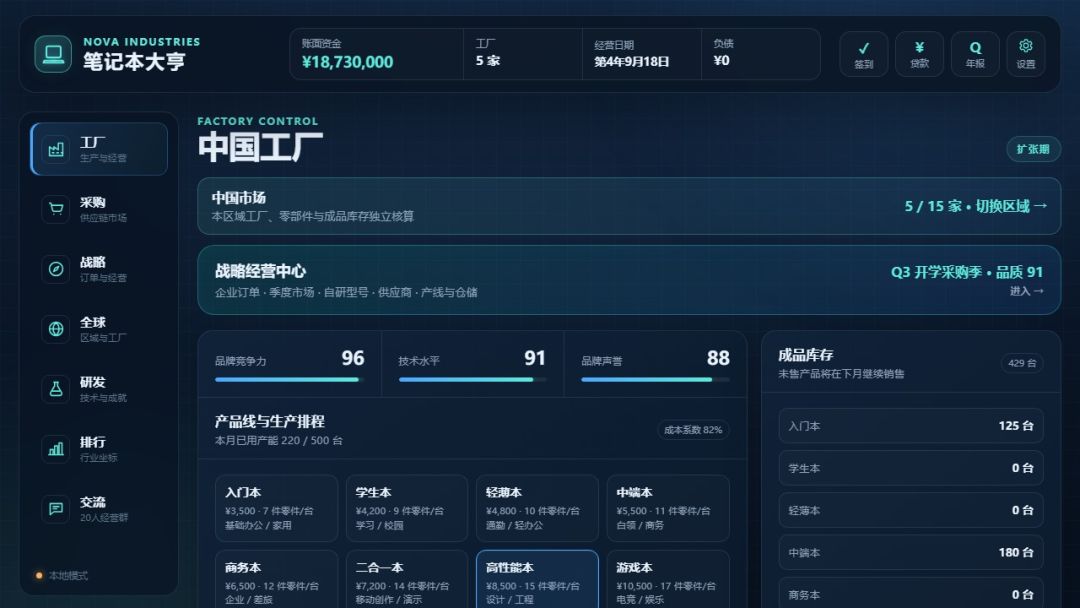The image size is (1080, 608).
Task: Click the 入门本 125 台 inventory row
Action: 911,426
